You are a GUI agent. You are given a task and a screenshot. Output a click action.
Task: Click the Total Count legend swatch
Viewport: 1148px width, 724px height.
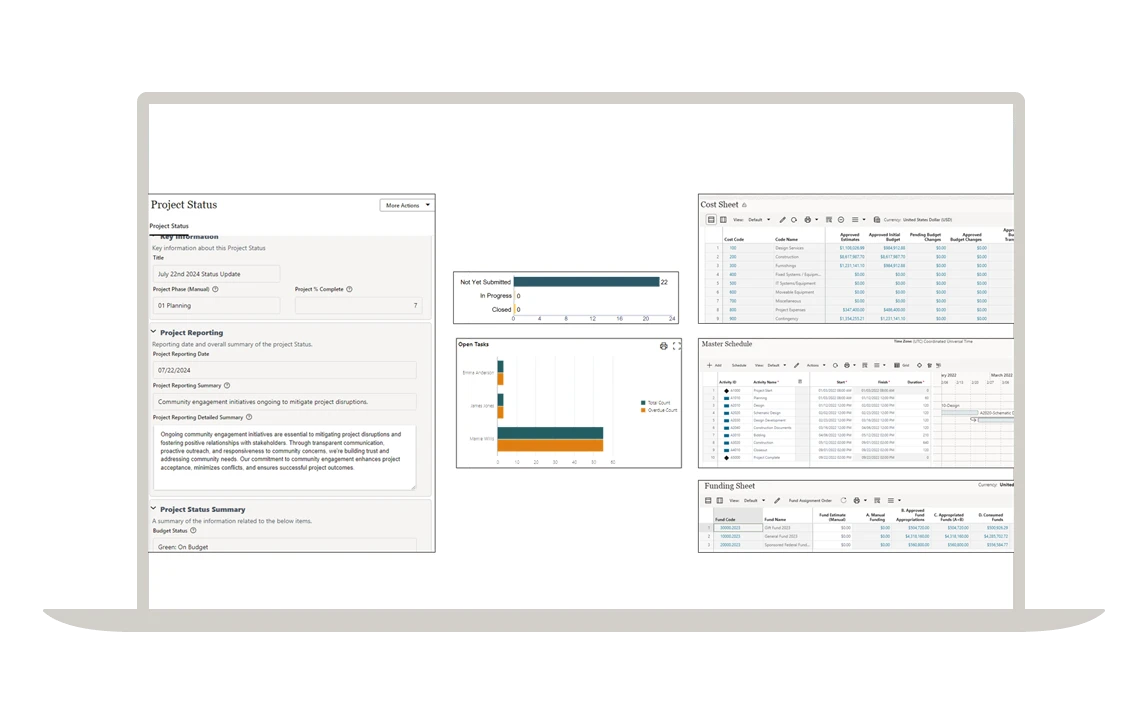(642, 403)
